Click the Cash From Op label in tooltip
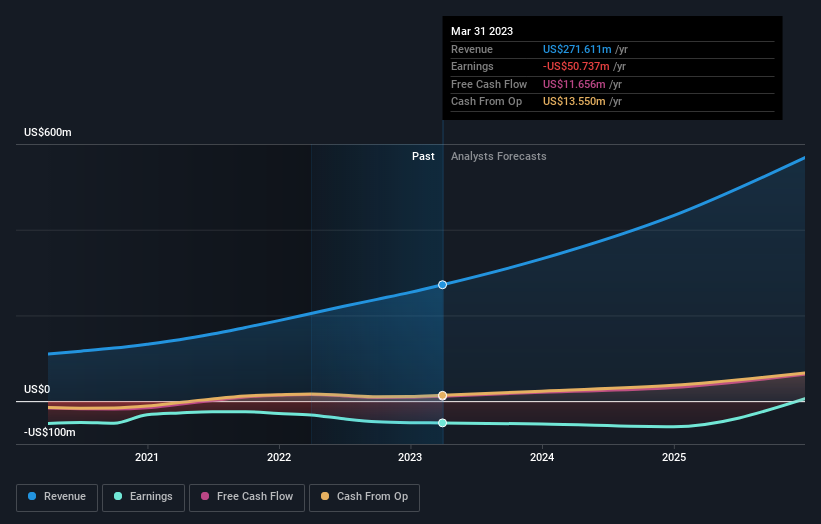Viewport: 821px width, 524px height. (486, 102)
